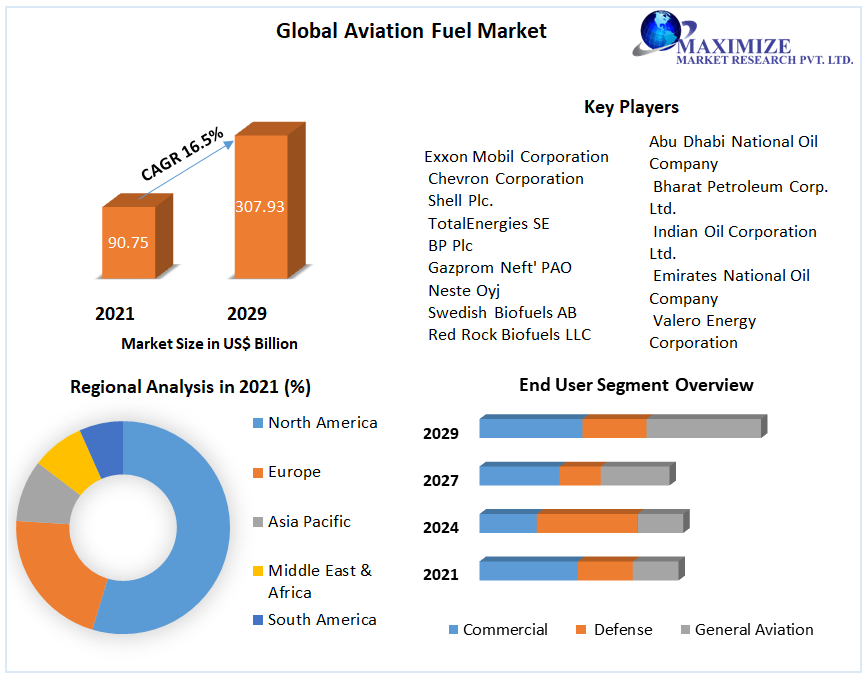Image resolution: width=868 pixels, height=677 pixels.
Task: Click the General Aviation legend marker
Action: point(685,630)
